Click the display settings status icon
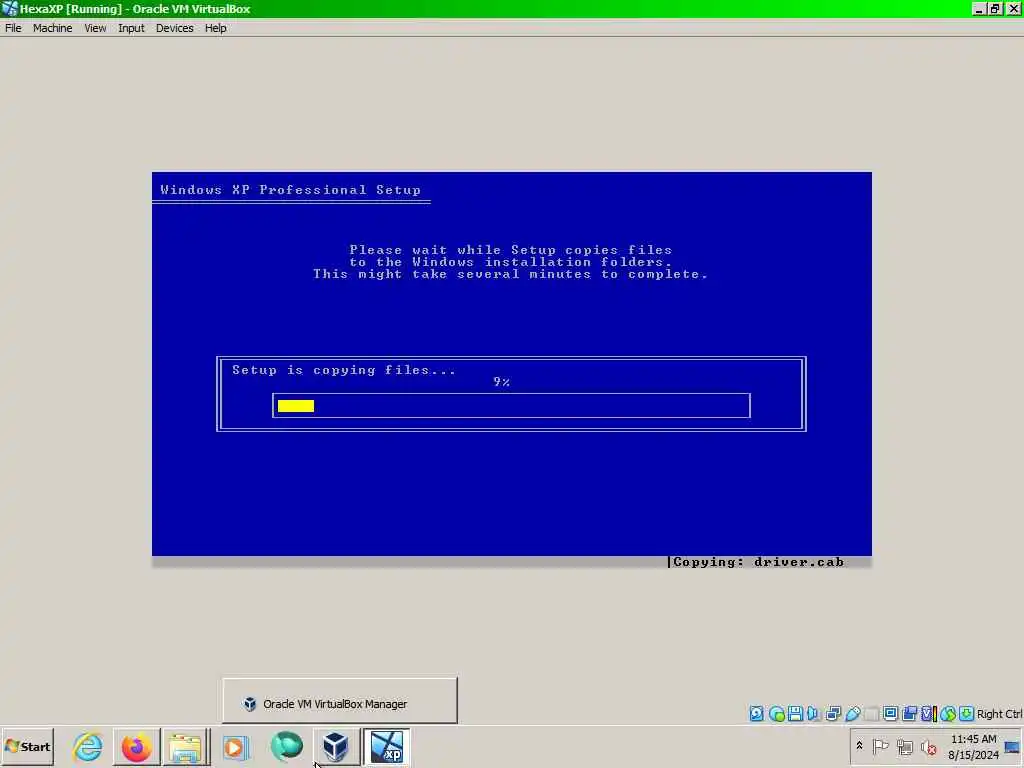Image resolution: width=1024 pixels, height=768 pixels. (890, 714)
